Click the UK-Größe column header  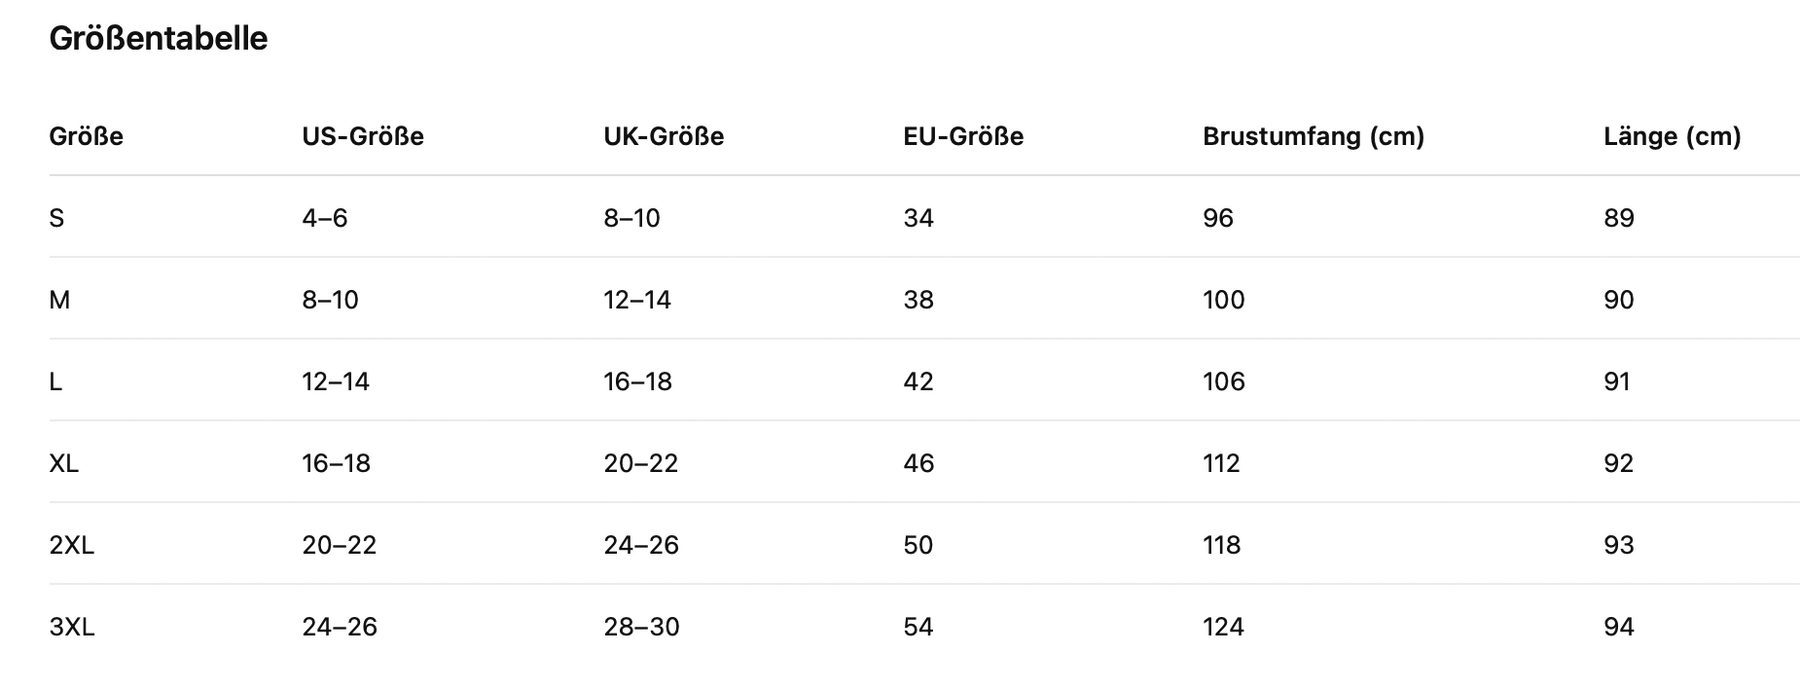coord(664,136)
